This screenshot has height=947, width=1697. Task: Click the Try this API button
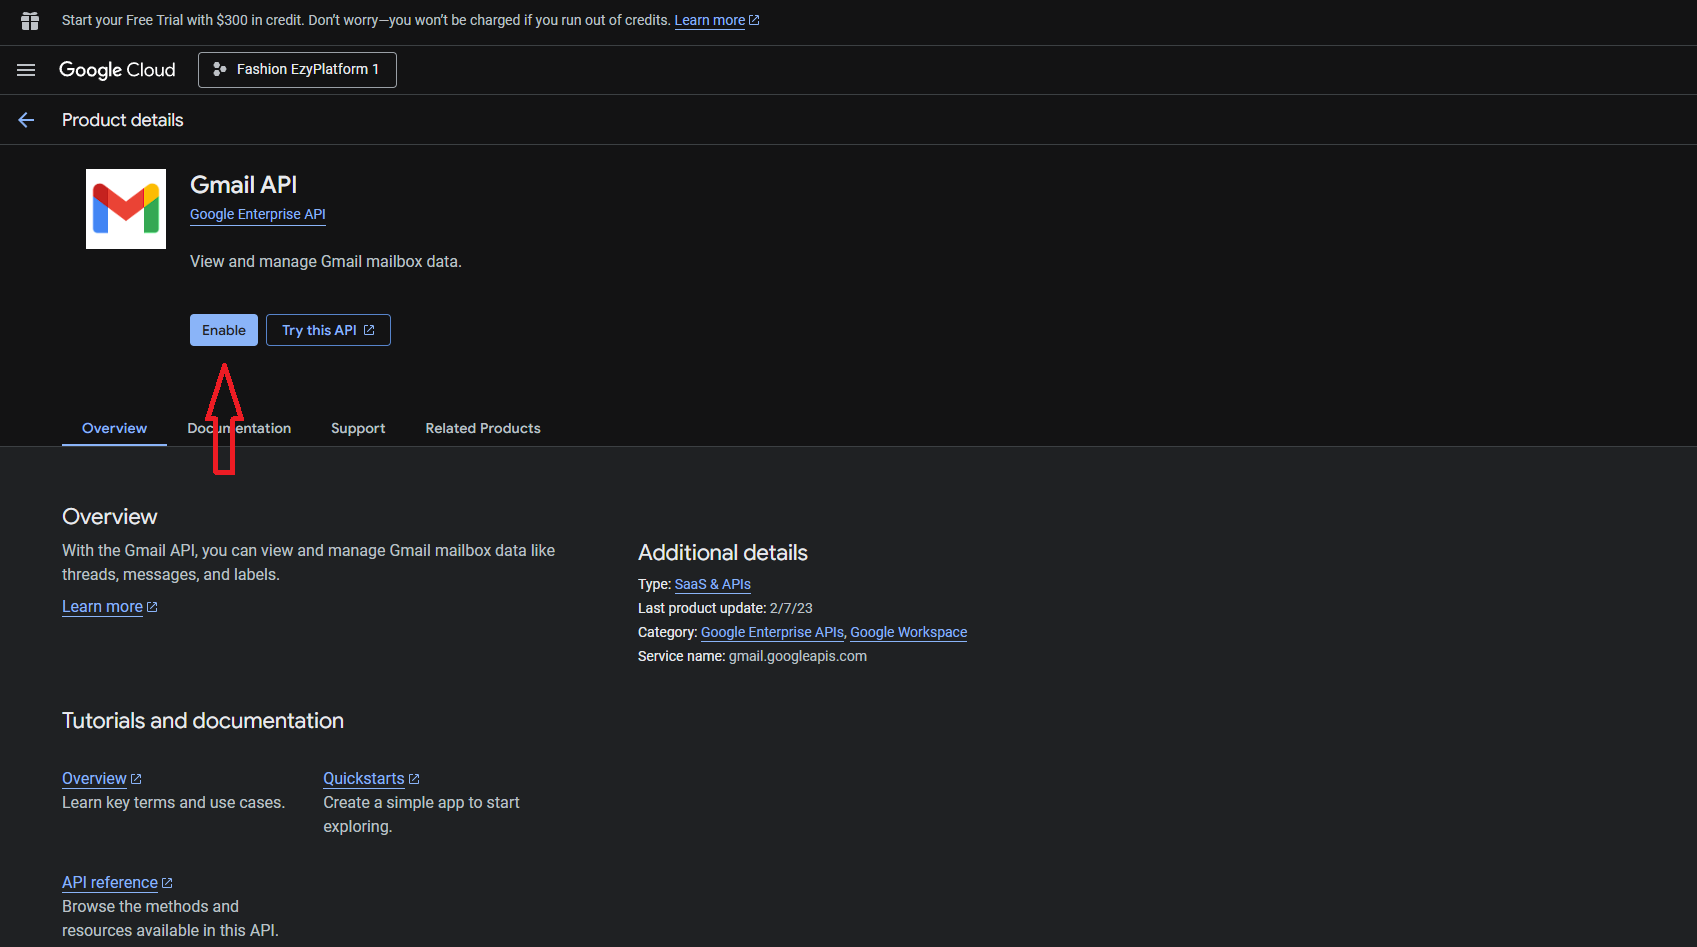(328, 330)
